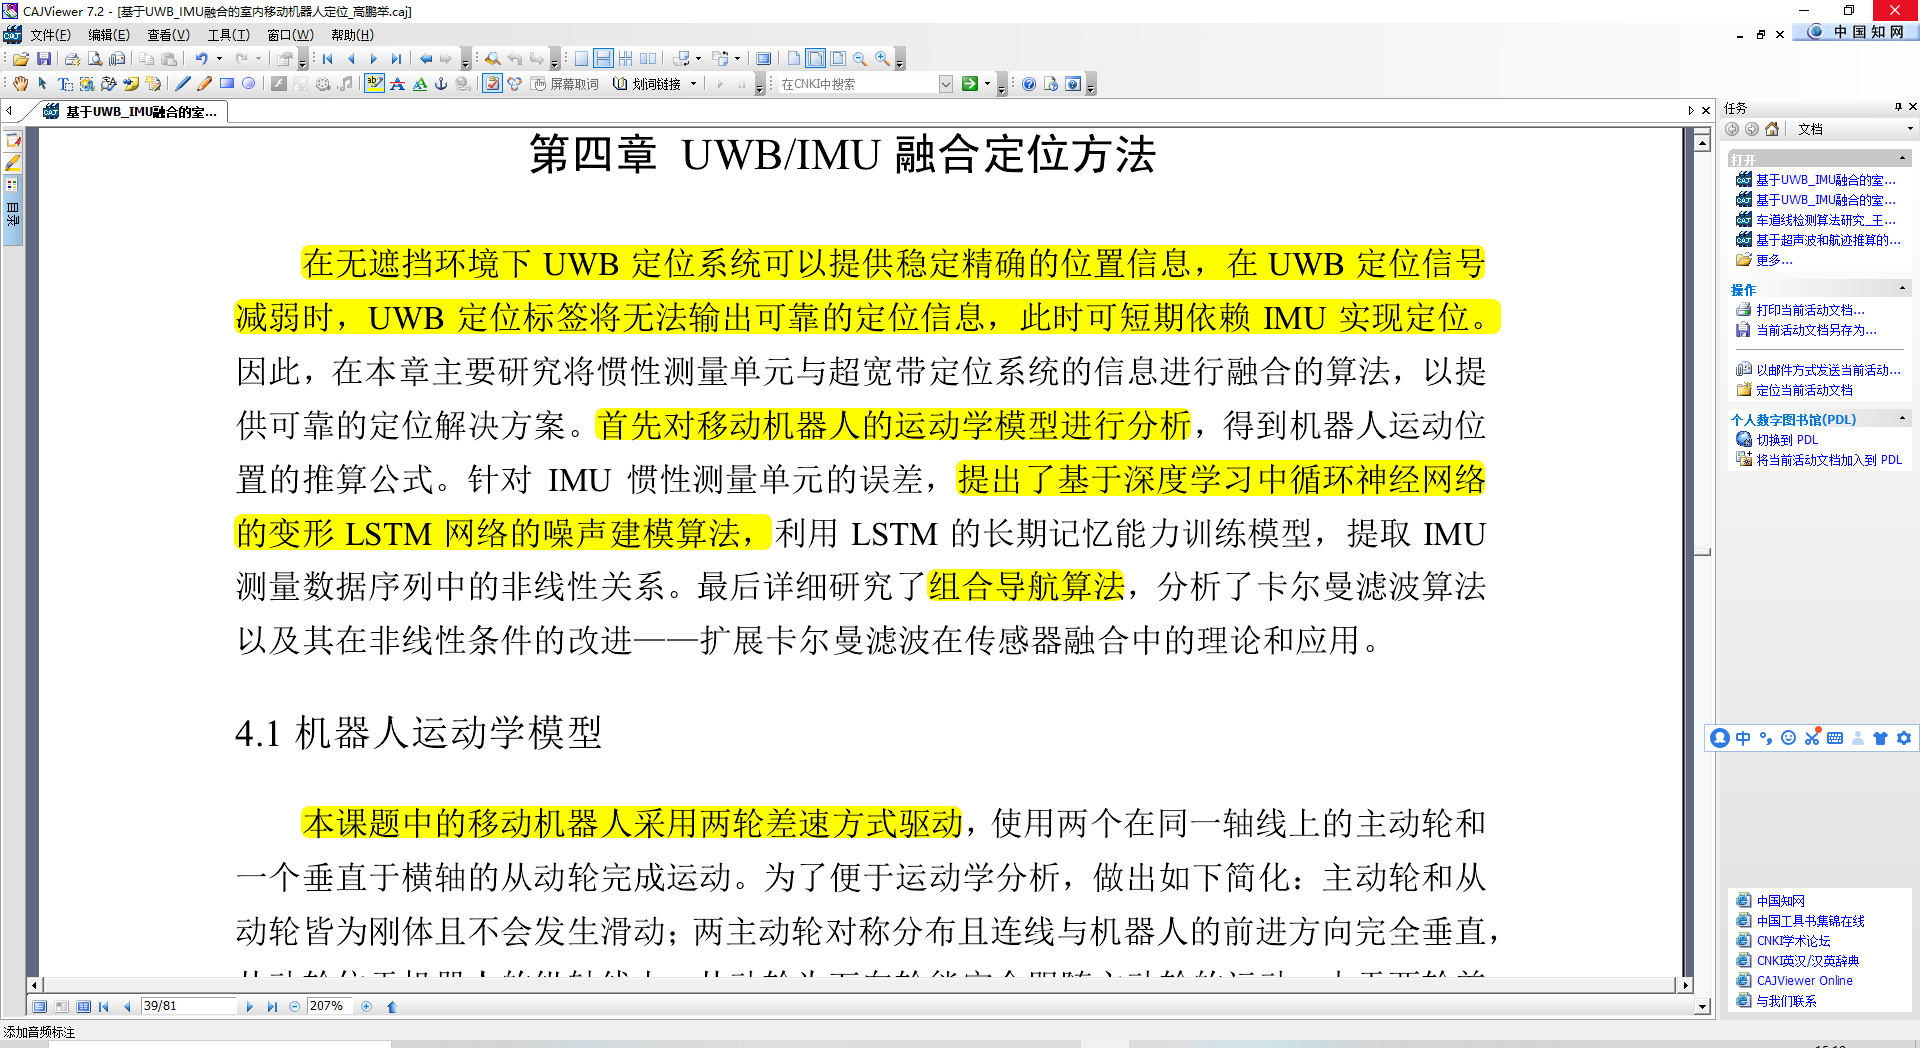Toggle continuous page layout view

coord(604,58)
